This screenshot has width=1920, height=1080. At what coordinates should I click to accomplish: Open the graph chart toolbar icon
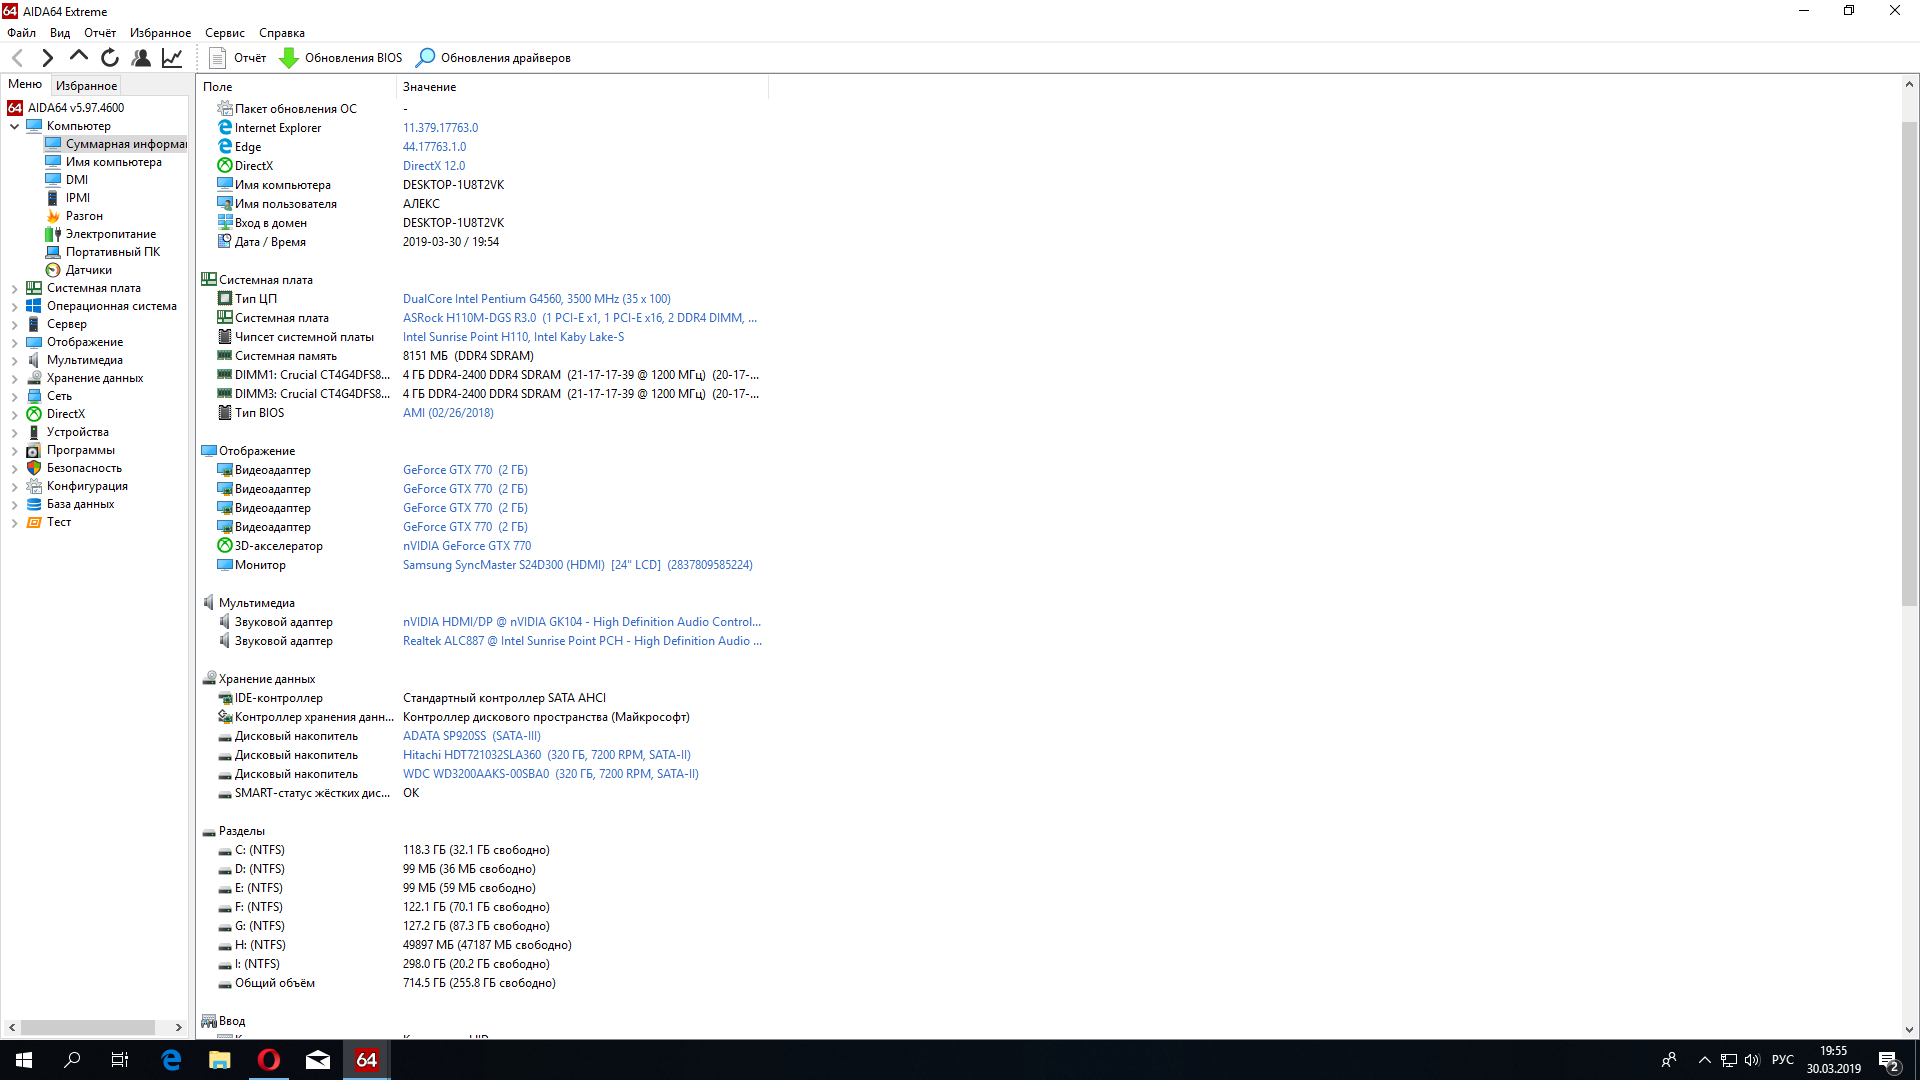(x=172, y=58)
